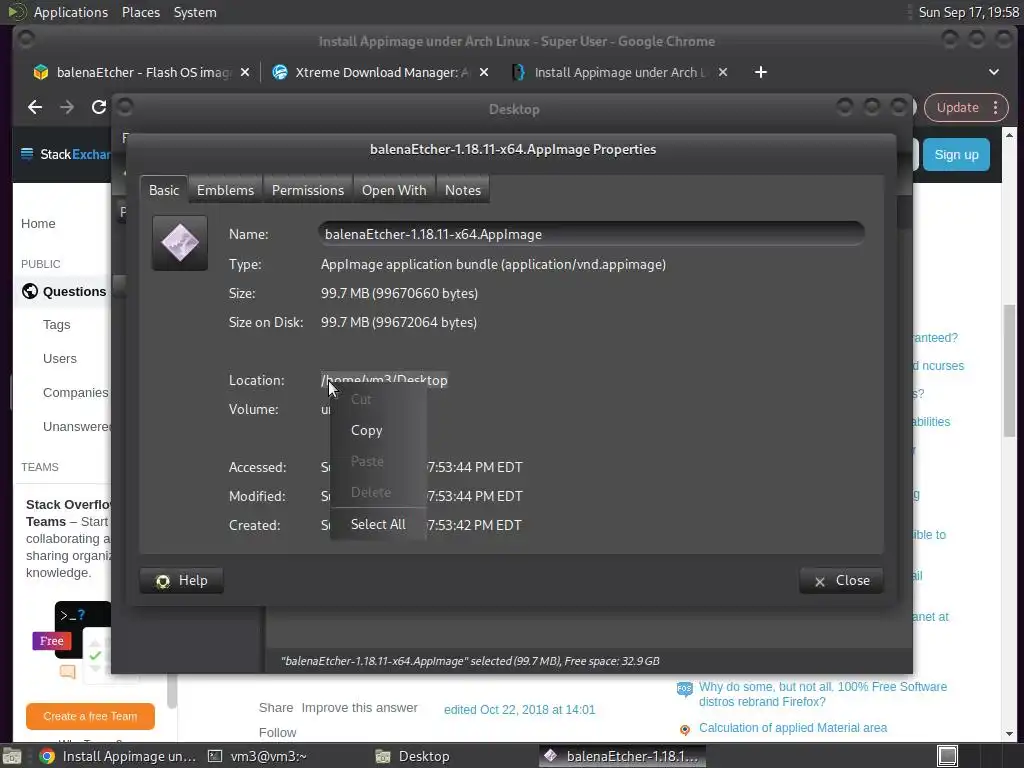
Task: Close the Xtreme Download Manager tab
Action: (484, 72)
